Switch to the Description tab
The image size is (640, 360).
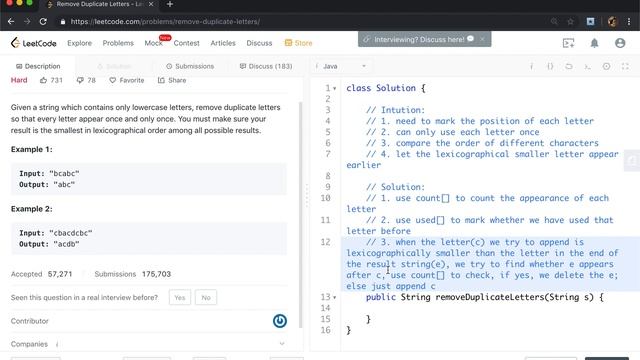(x=38, y=66)
